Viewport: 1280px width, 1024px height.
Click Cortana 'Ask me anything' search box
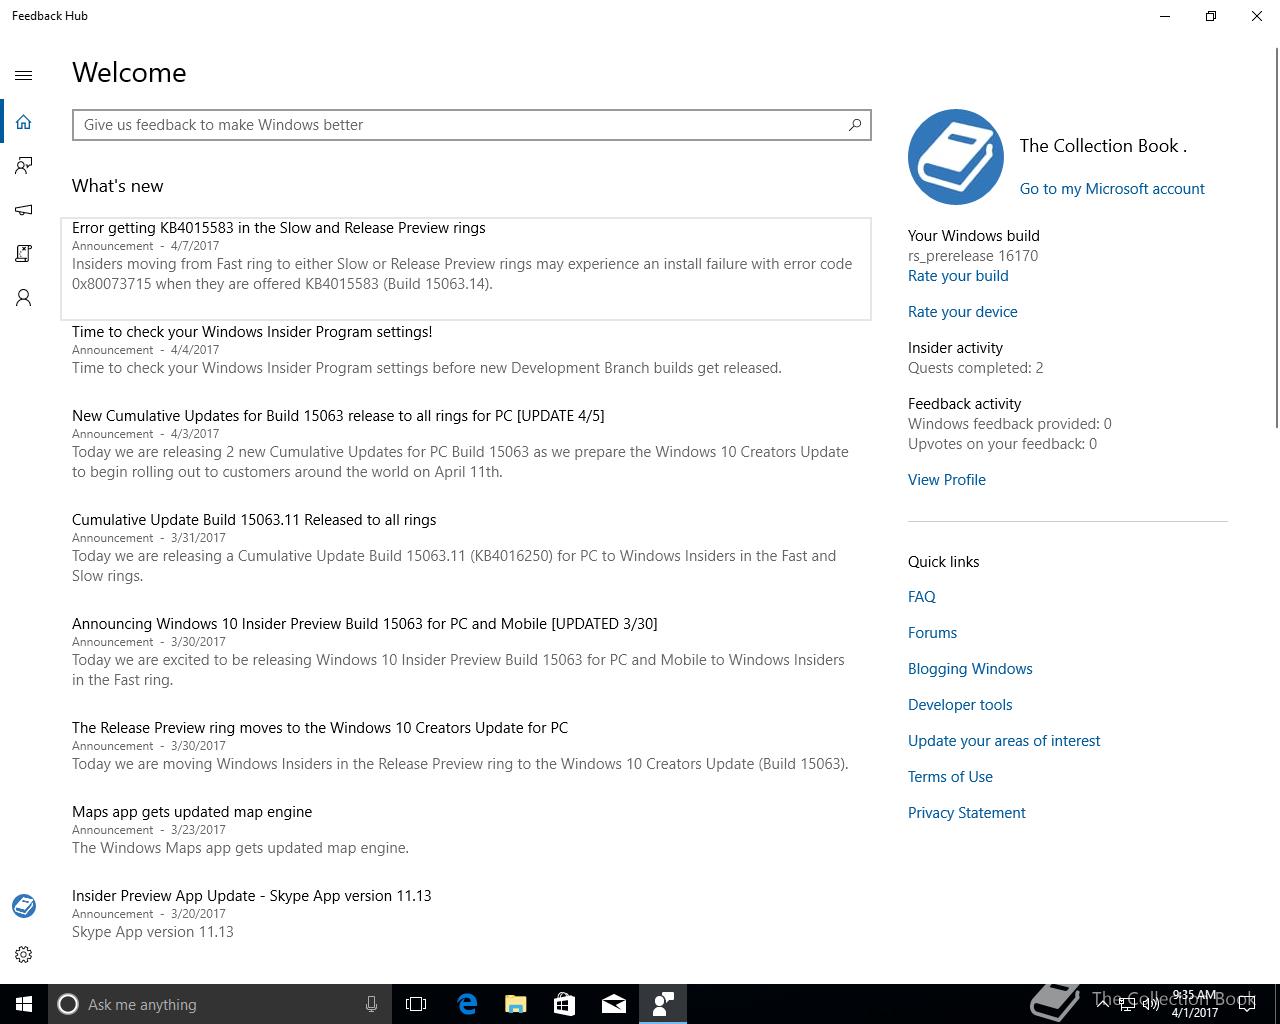click(220, 1004)
